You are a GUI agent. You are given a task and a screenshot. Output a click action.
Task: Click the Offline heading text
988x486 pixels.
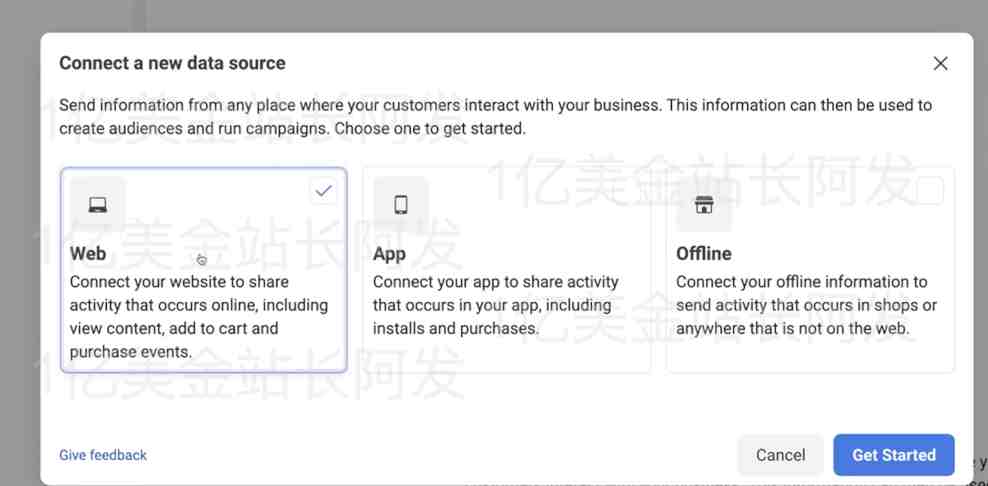click(x=704, y=253)
